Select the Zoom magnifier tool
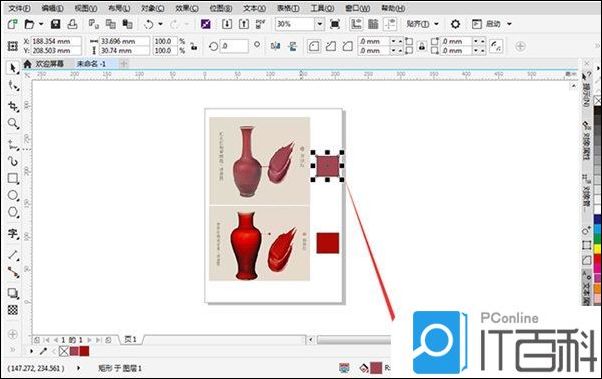602x379 pixels. (13, 123)
